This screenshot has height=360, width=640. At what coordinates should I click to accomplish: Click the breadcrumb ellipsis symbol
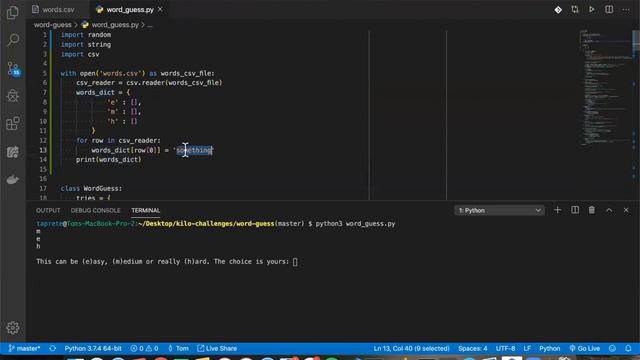click(x=150, y=25)
